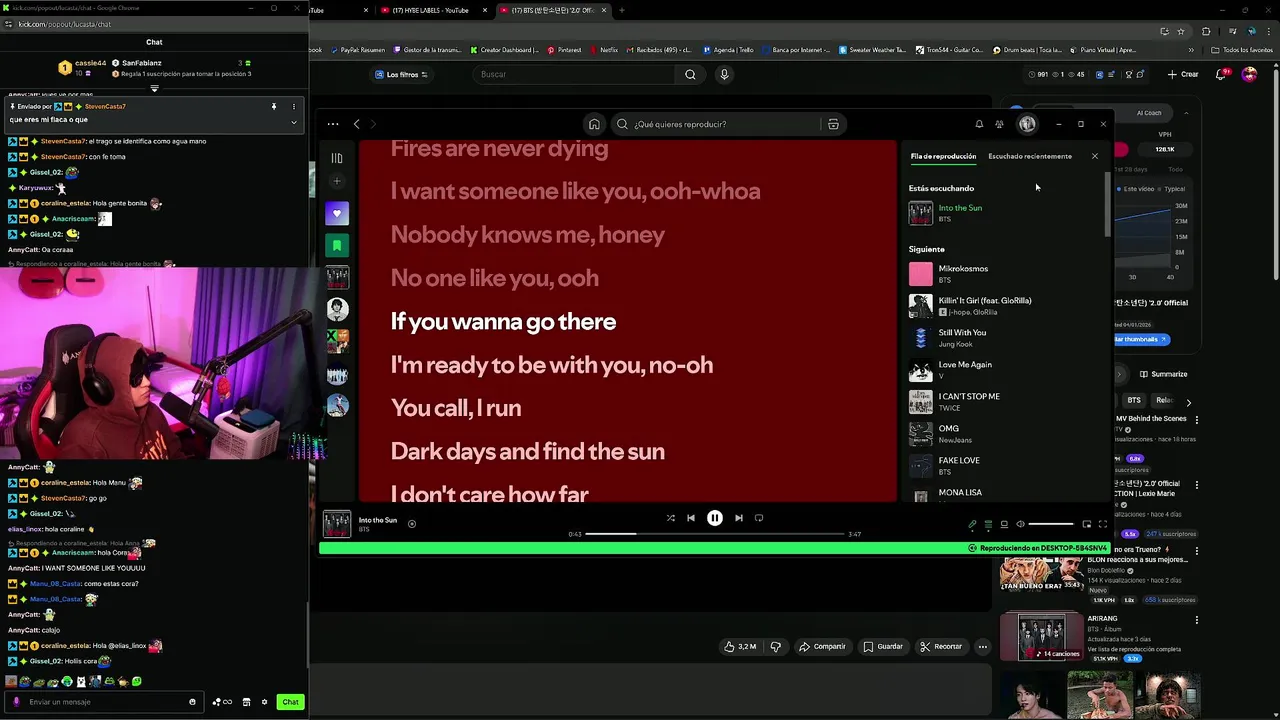Open the Netflix bookmark

coord(603,50)
